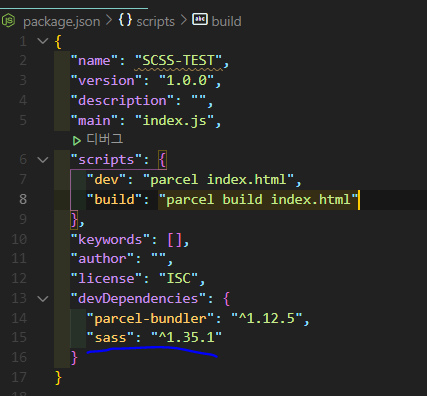Collapse the devDependencies fold arrow
The height and width of the screenshot is (396, 427).
click(x=43, y=298)
